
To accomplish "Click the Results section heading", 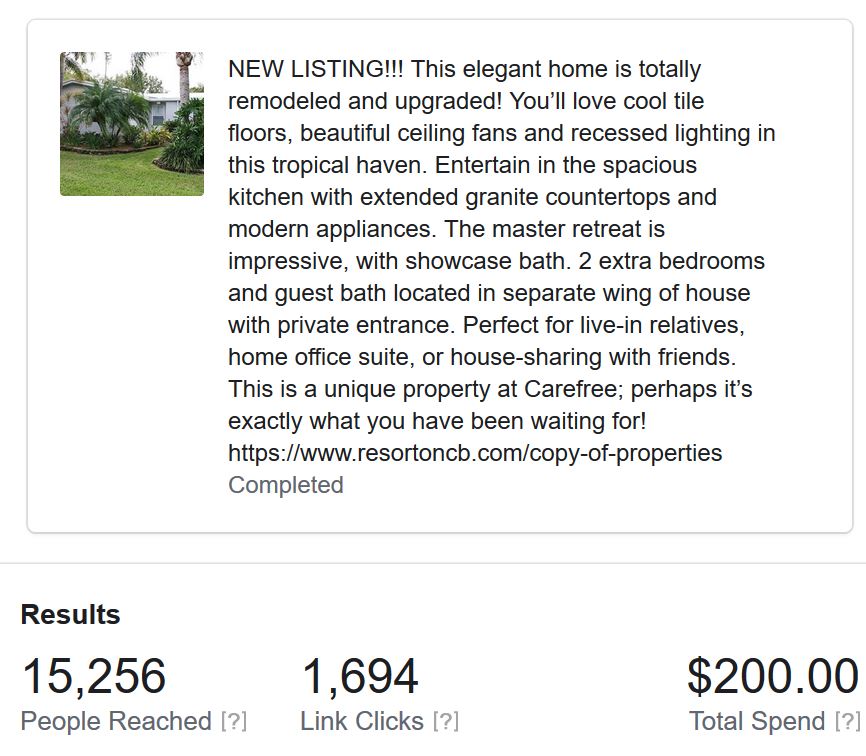I will pyautogui.click(x=70, y=615).
